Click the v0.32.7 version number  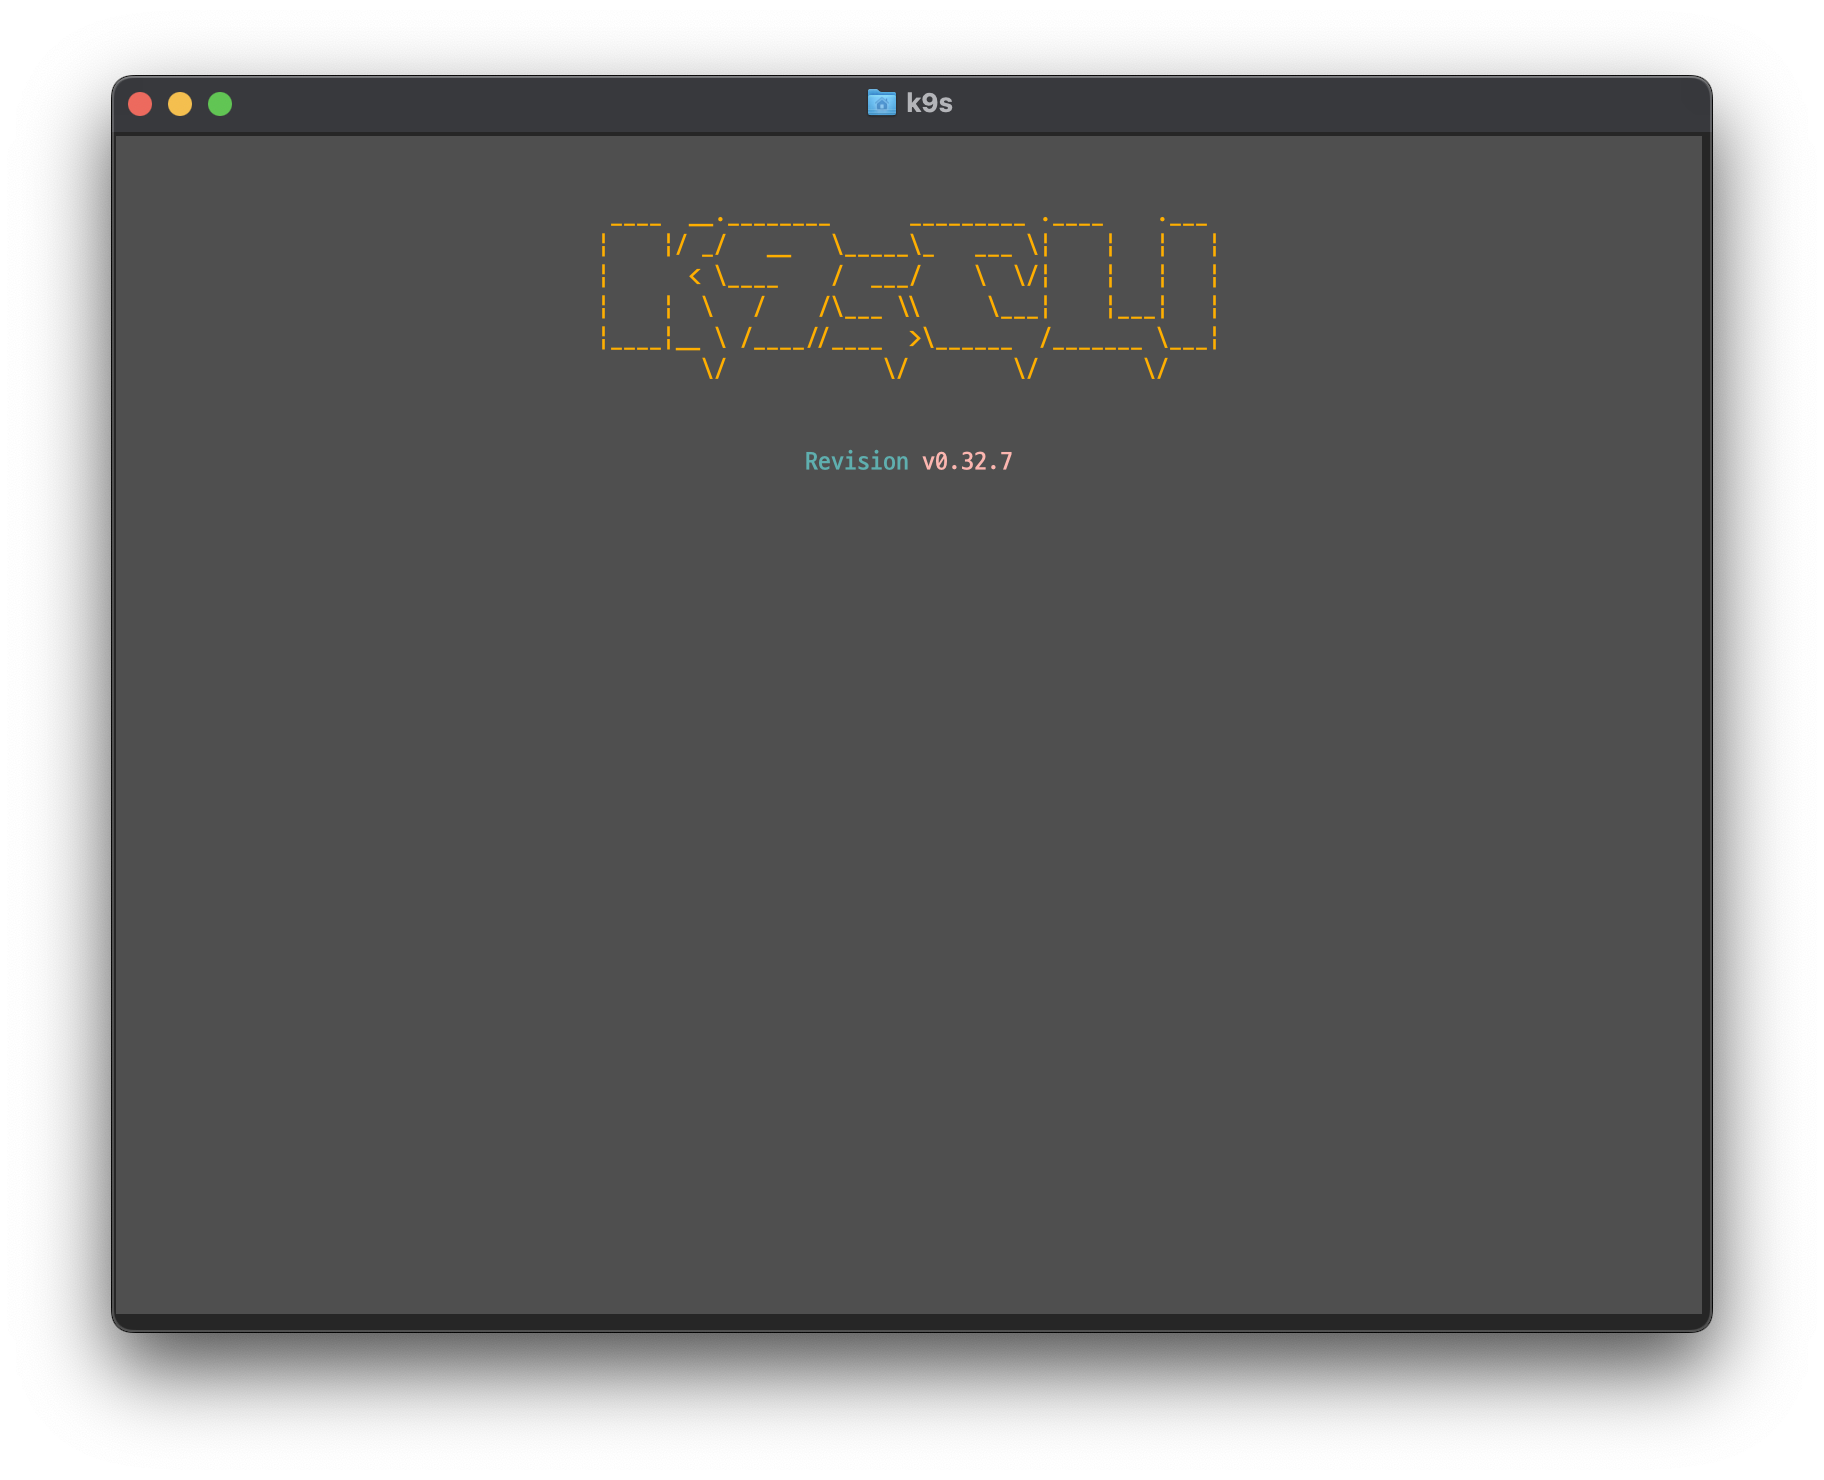(x=967, y=461)
